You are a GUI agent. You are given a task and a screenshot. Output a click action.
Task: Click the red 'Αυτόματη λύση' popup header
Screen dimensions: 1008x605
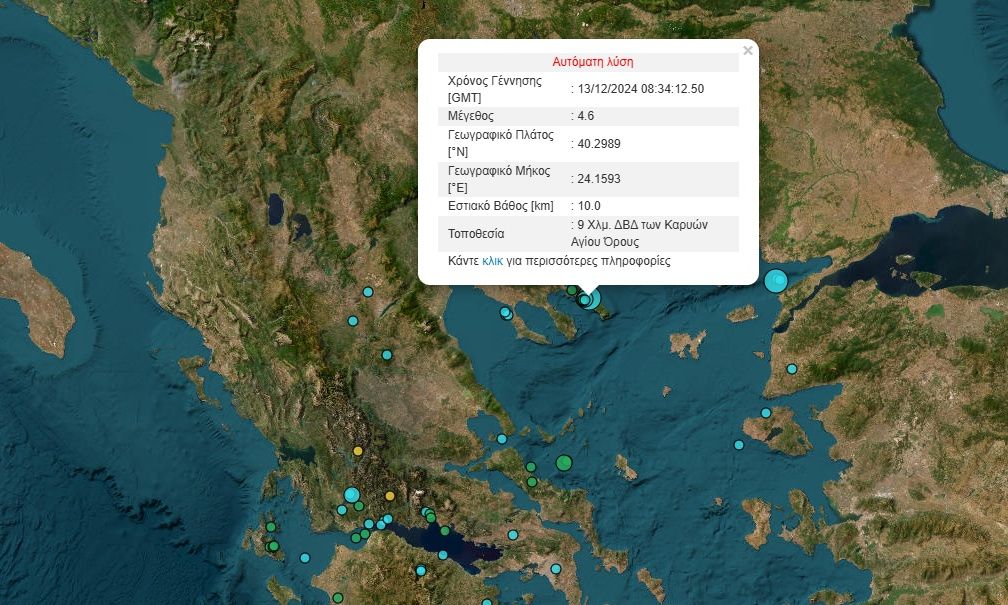[x=593, y=62]
